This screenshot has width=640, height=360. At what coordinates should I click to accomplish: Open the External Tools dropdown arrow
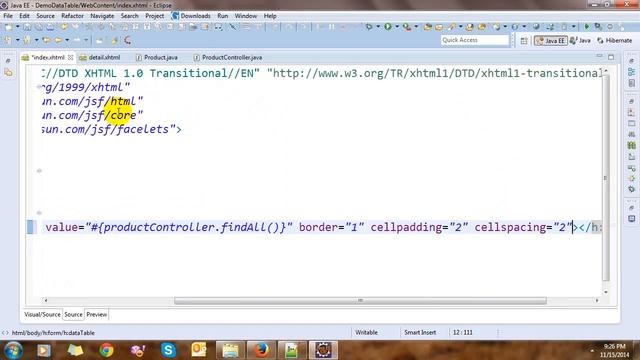[416, 27]
